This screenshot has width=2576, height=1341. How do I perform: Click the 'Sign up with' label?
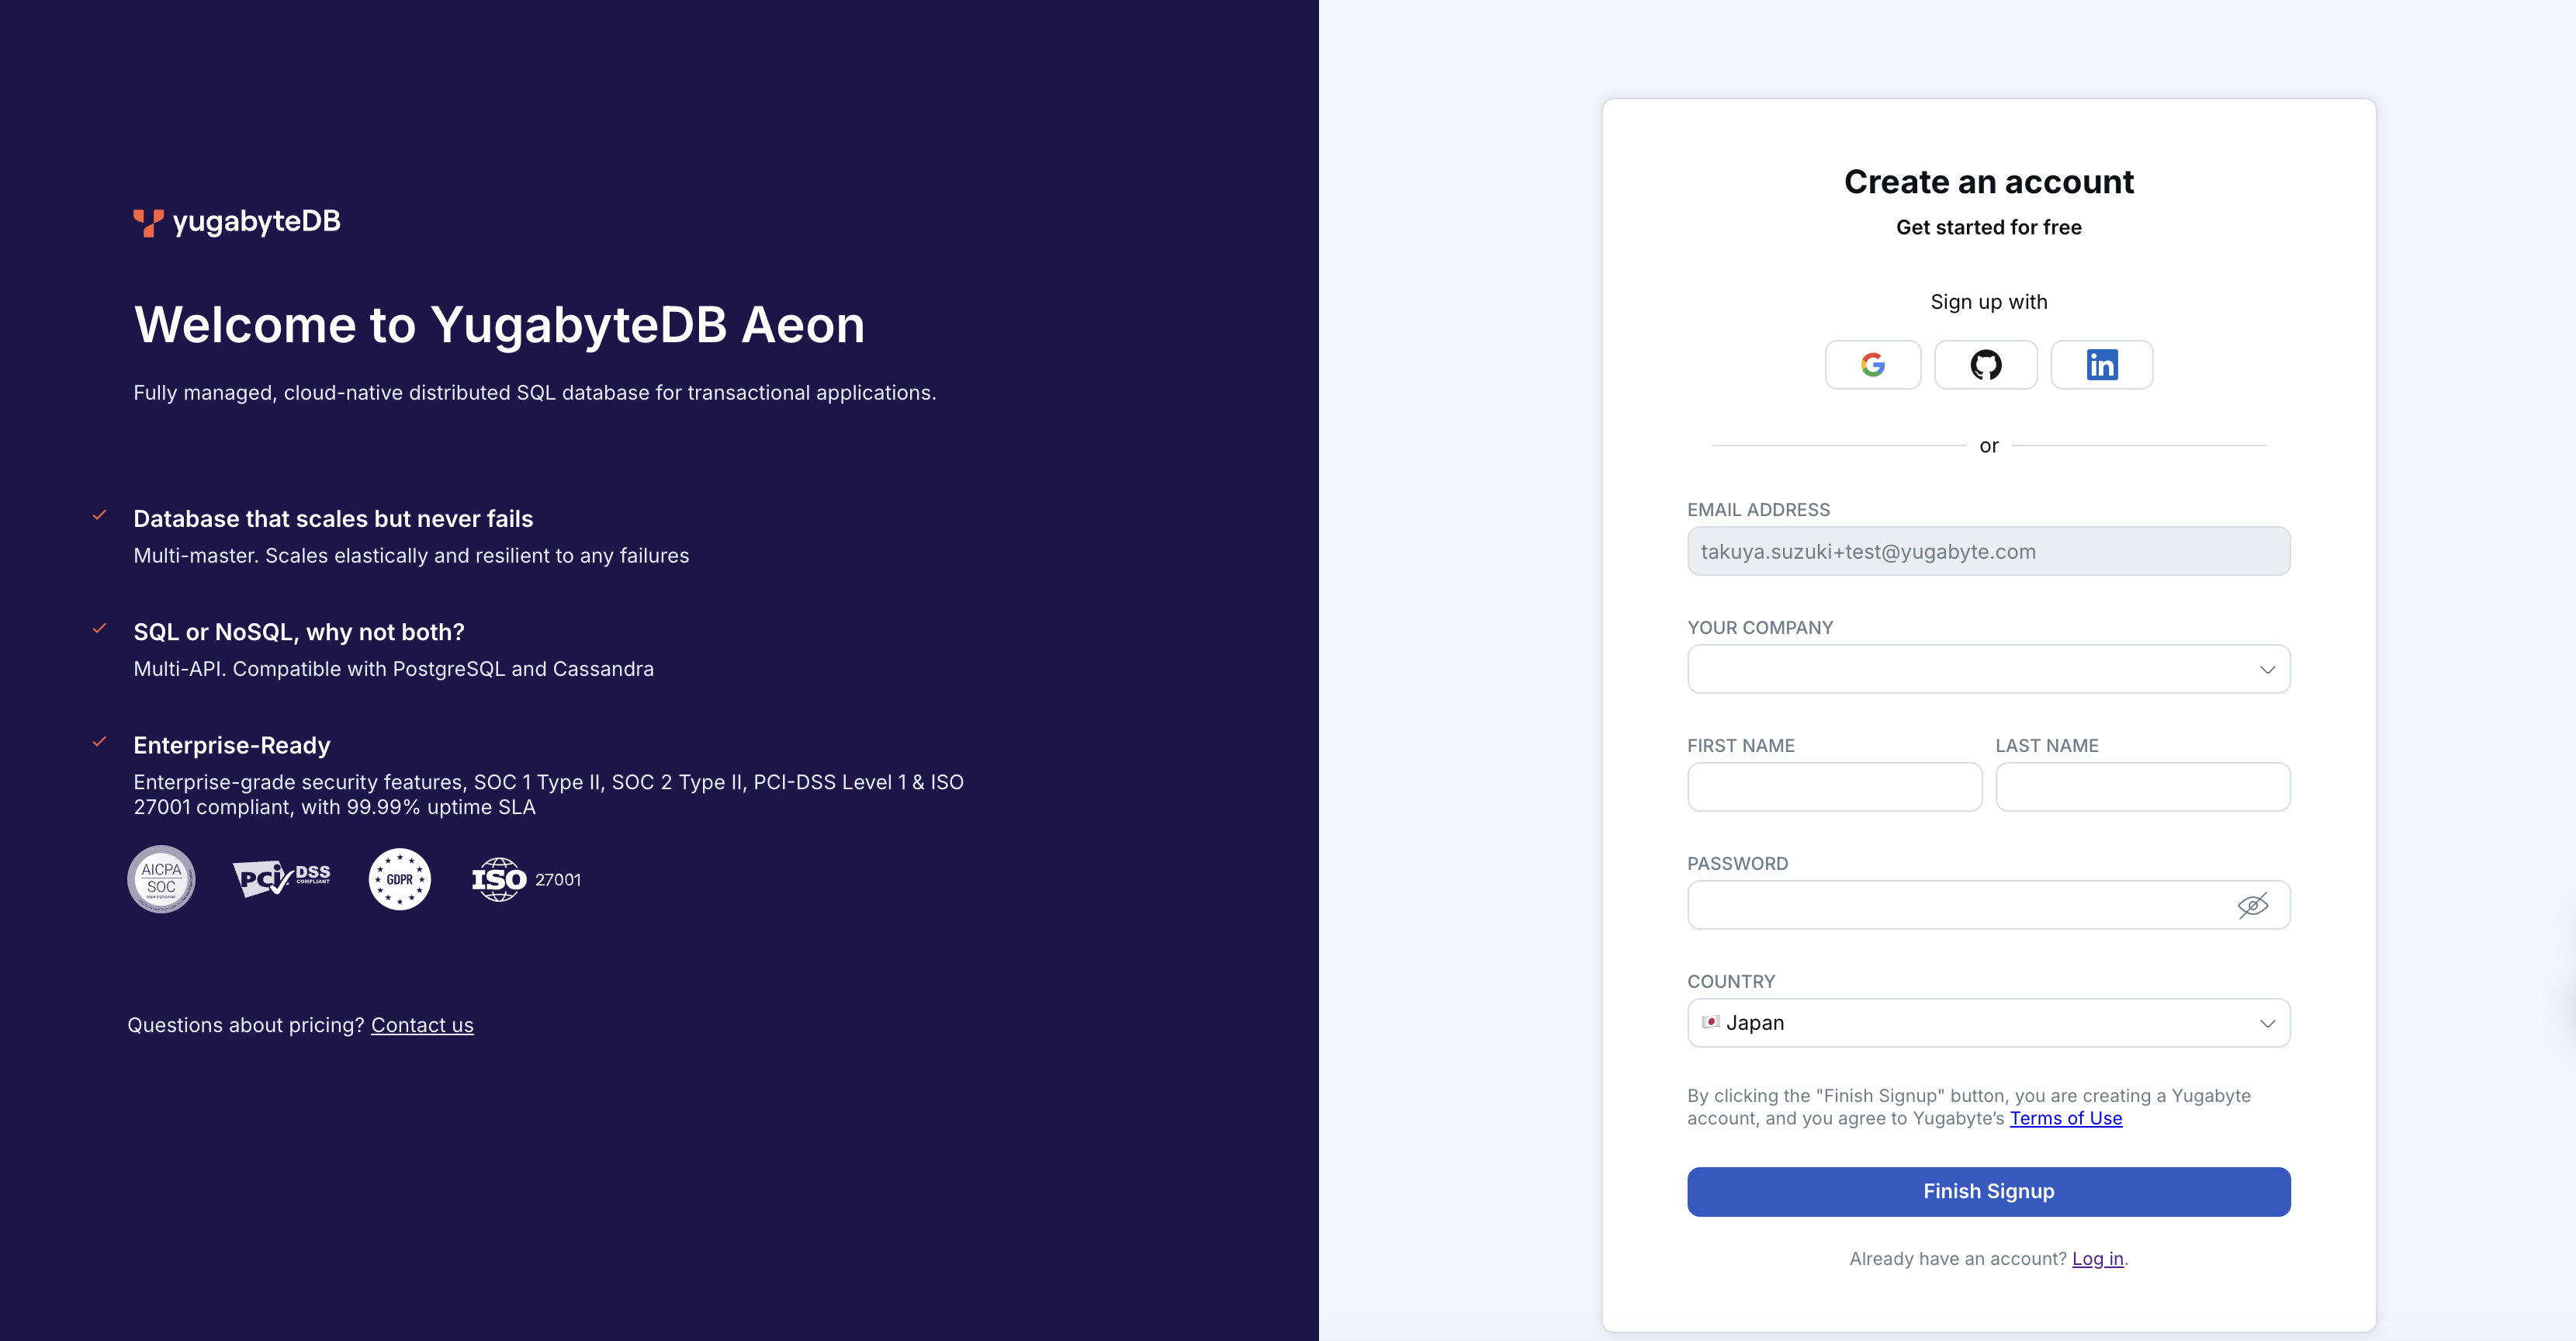coord(1988,302)
